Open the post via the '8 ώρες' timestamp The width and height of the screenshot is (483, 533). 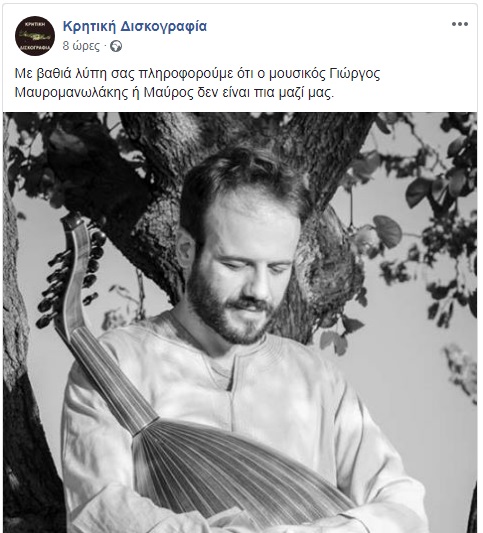(x=81, y=46)
